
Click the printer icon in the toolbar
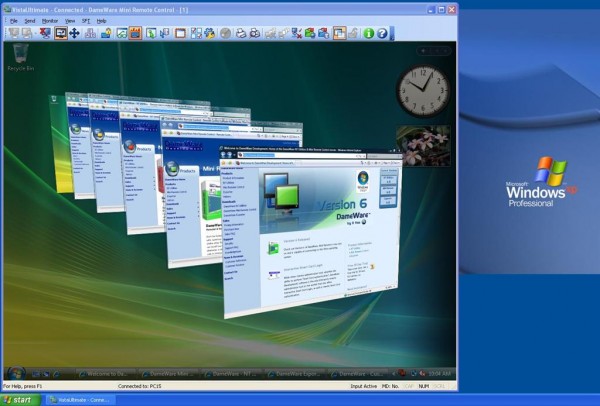click(241, 33)
